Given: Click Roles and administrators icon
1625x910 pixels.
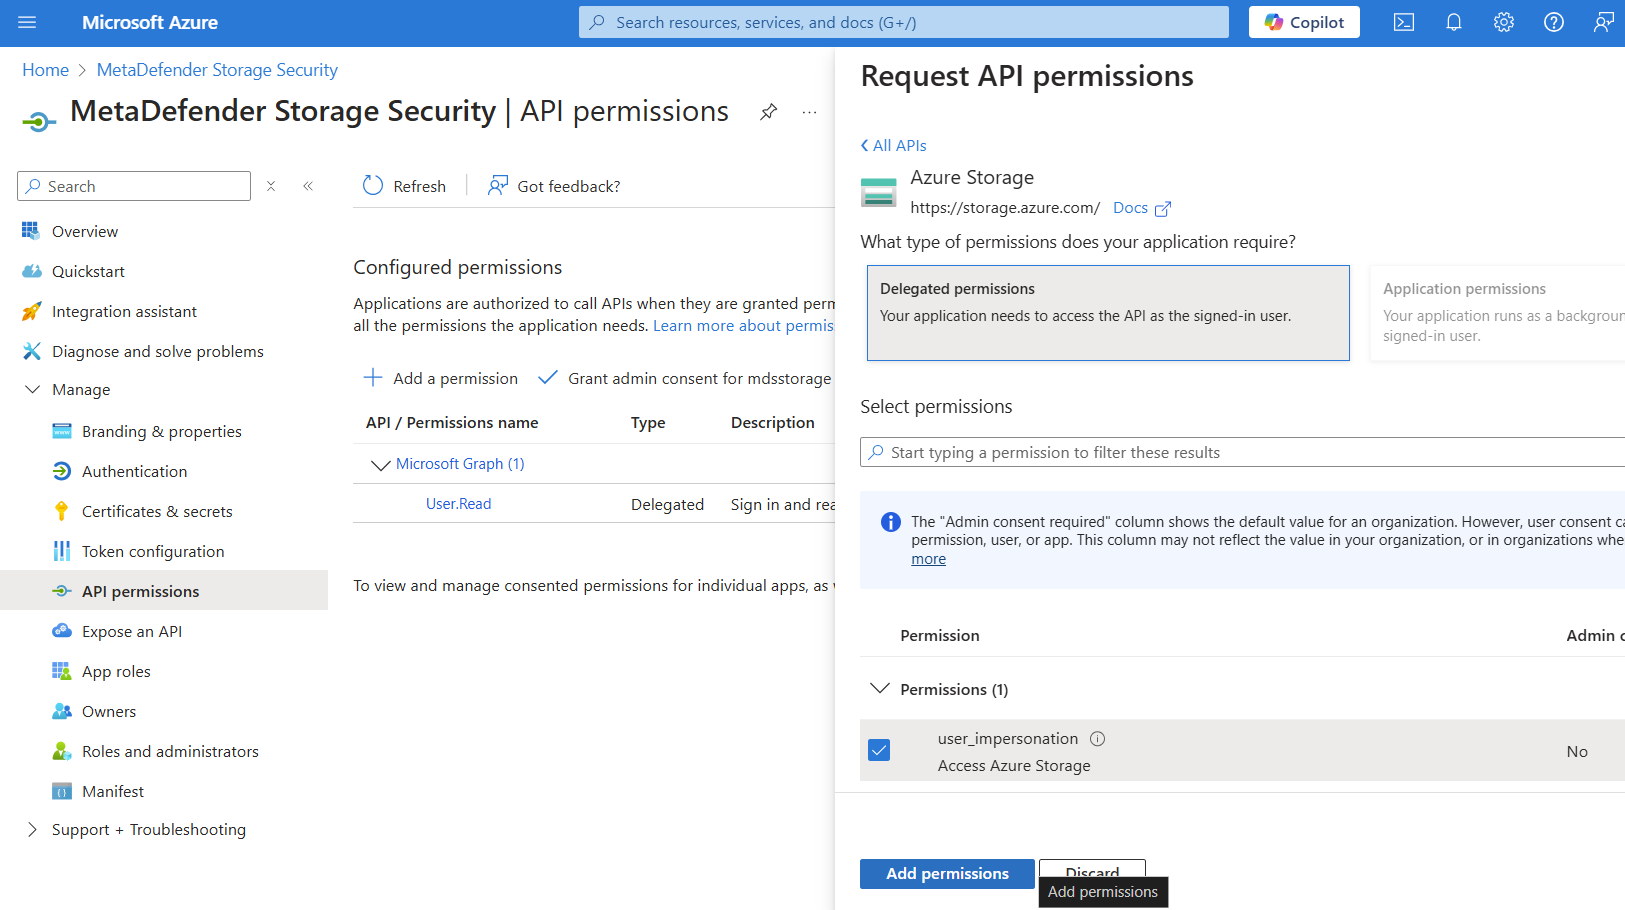Looking at the screenshot, I should 62,751.
